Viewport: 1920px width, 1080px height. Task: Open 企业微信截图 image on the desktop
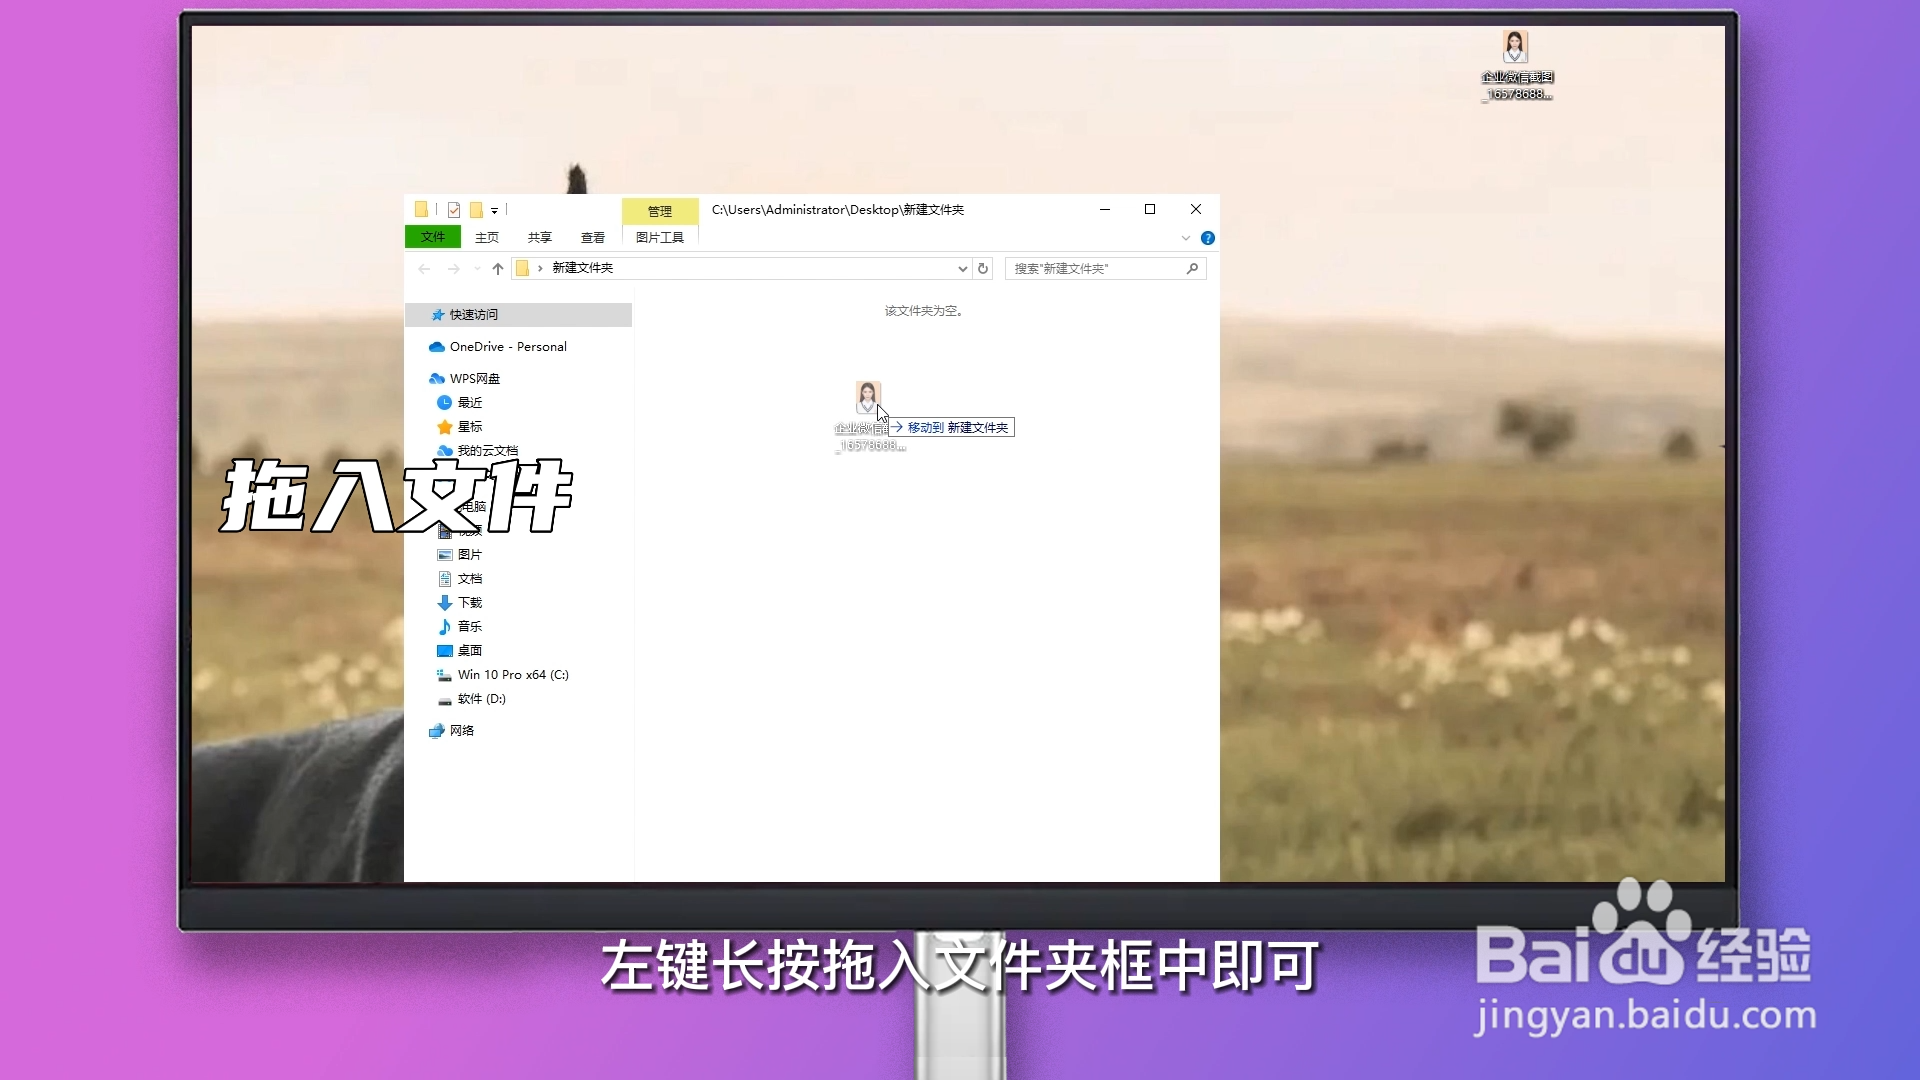1514,45
